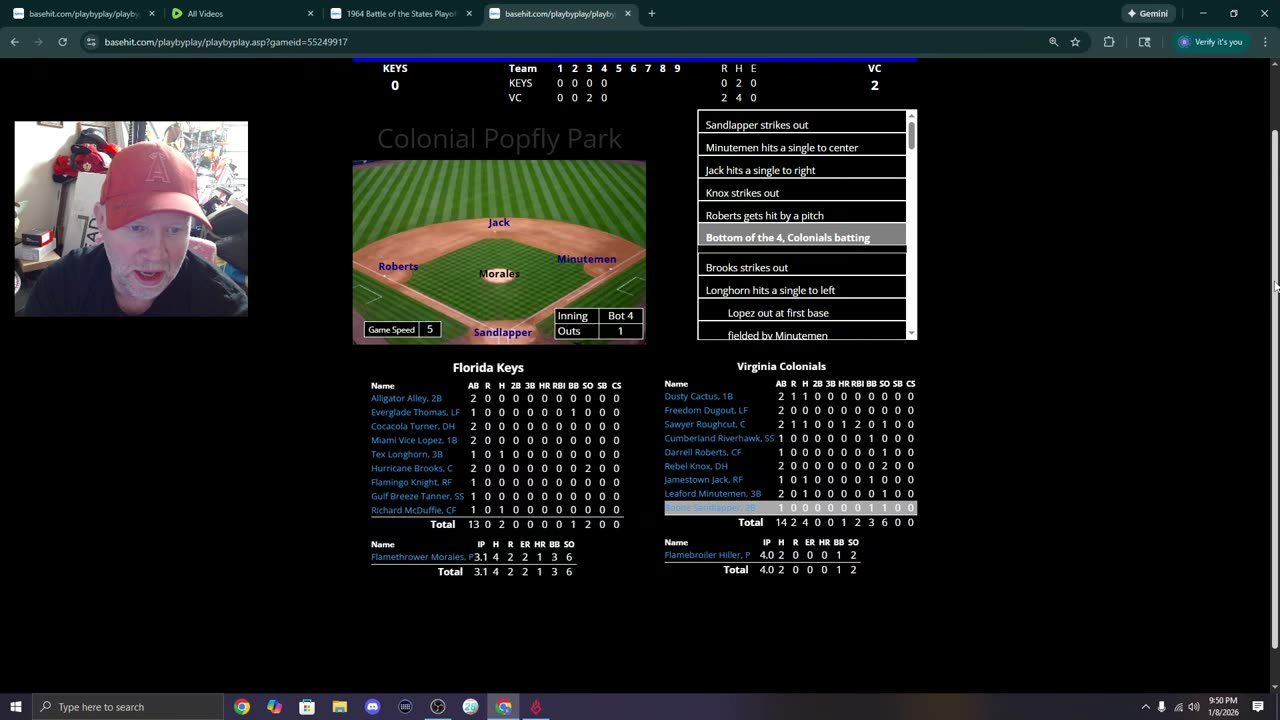Open Flamethrower Morales pitcher link
Image resolution: width=1280 pixels, height=720 pixels.
coord(421,557)
